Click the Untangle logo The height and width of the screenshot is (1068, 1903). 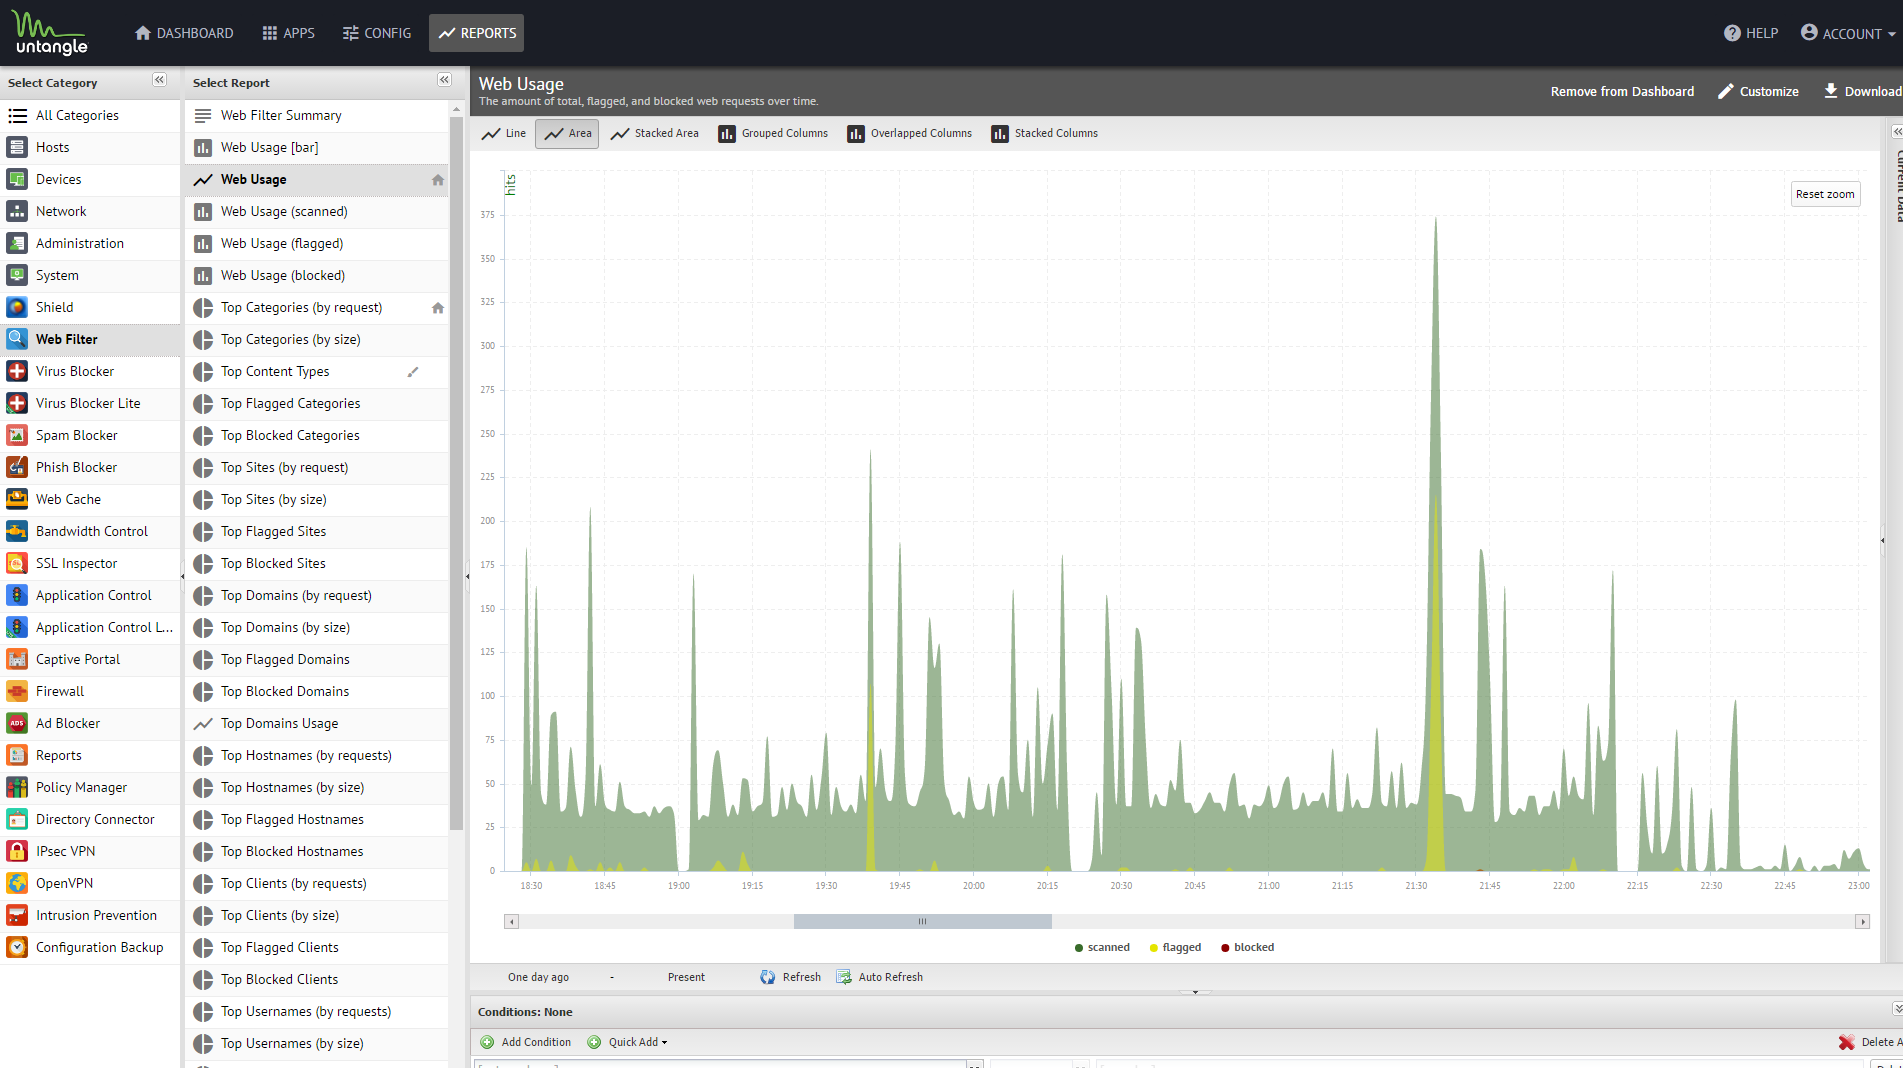[x=50, y=33]
